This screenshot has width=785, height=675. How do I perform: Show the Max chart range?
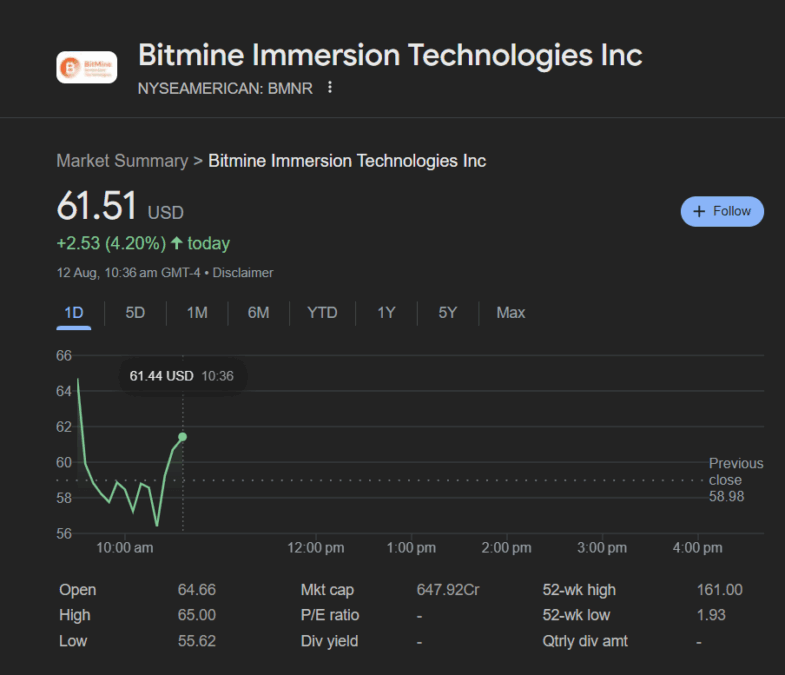(510, 313)
